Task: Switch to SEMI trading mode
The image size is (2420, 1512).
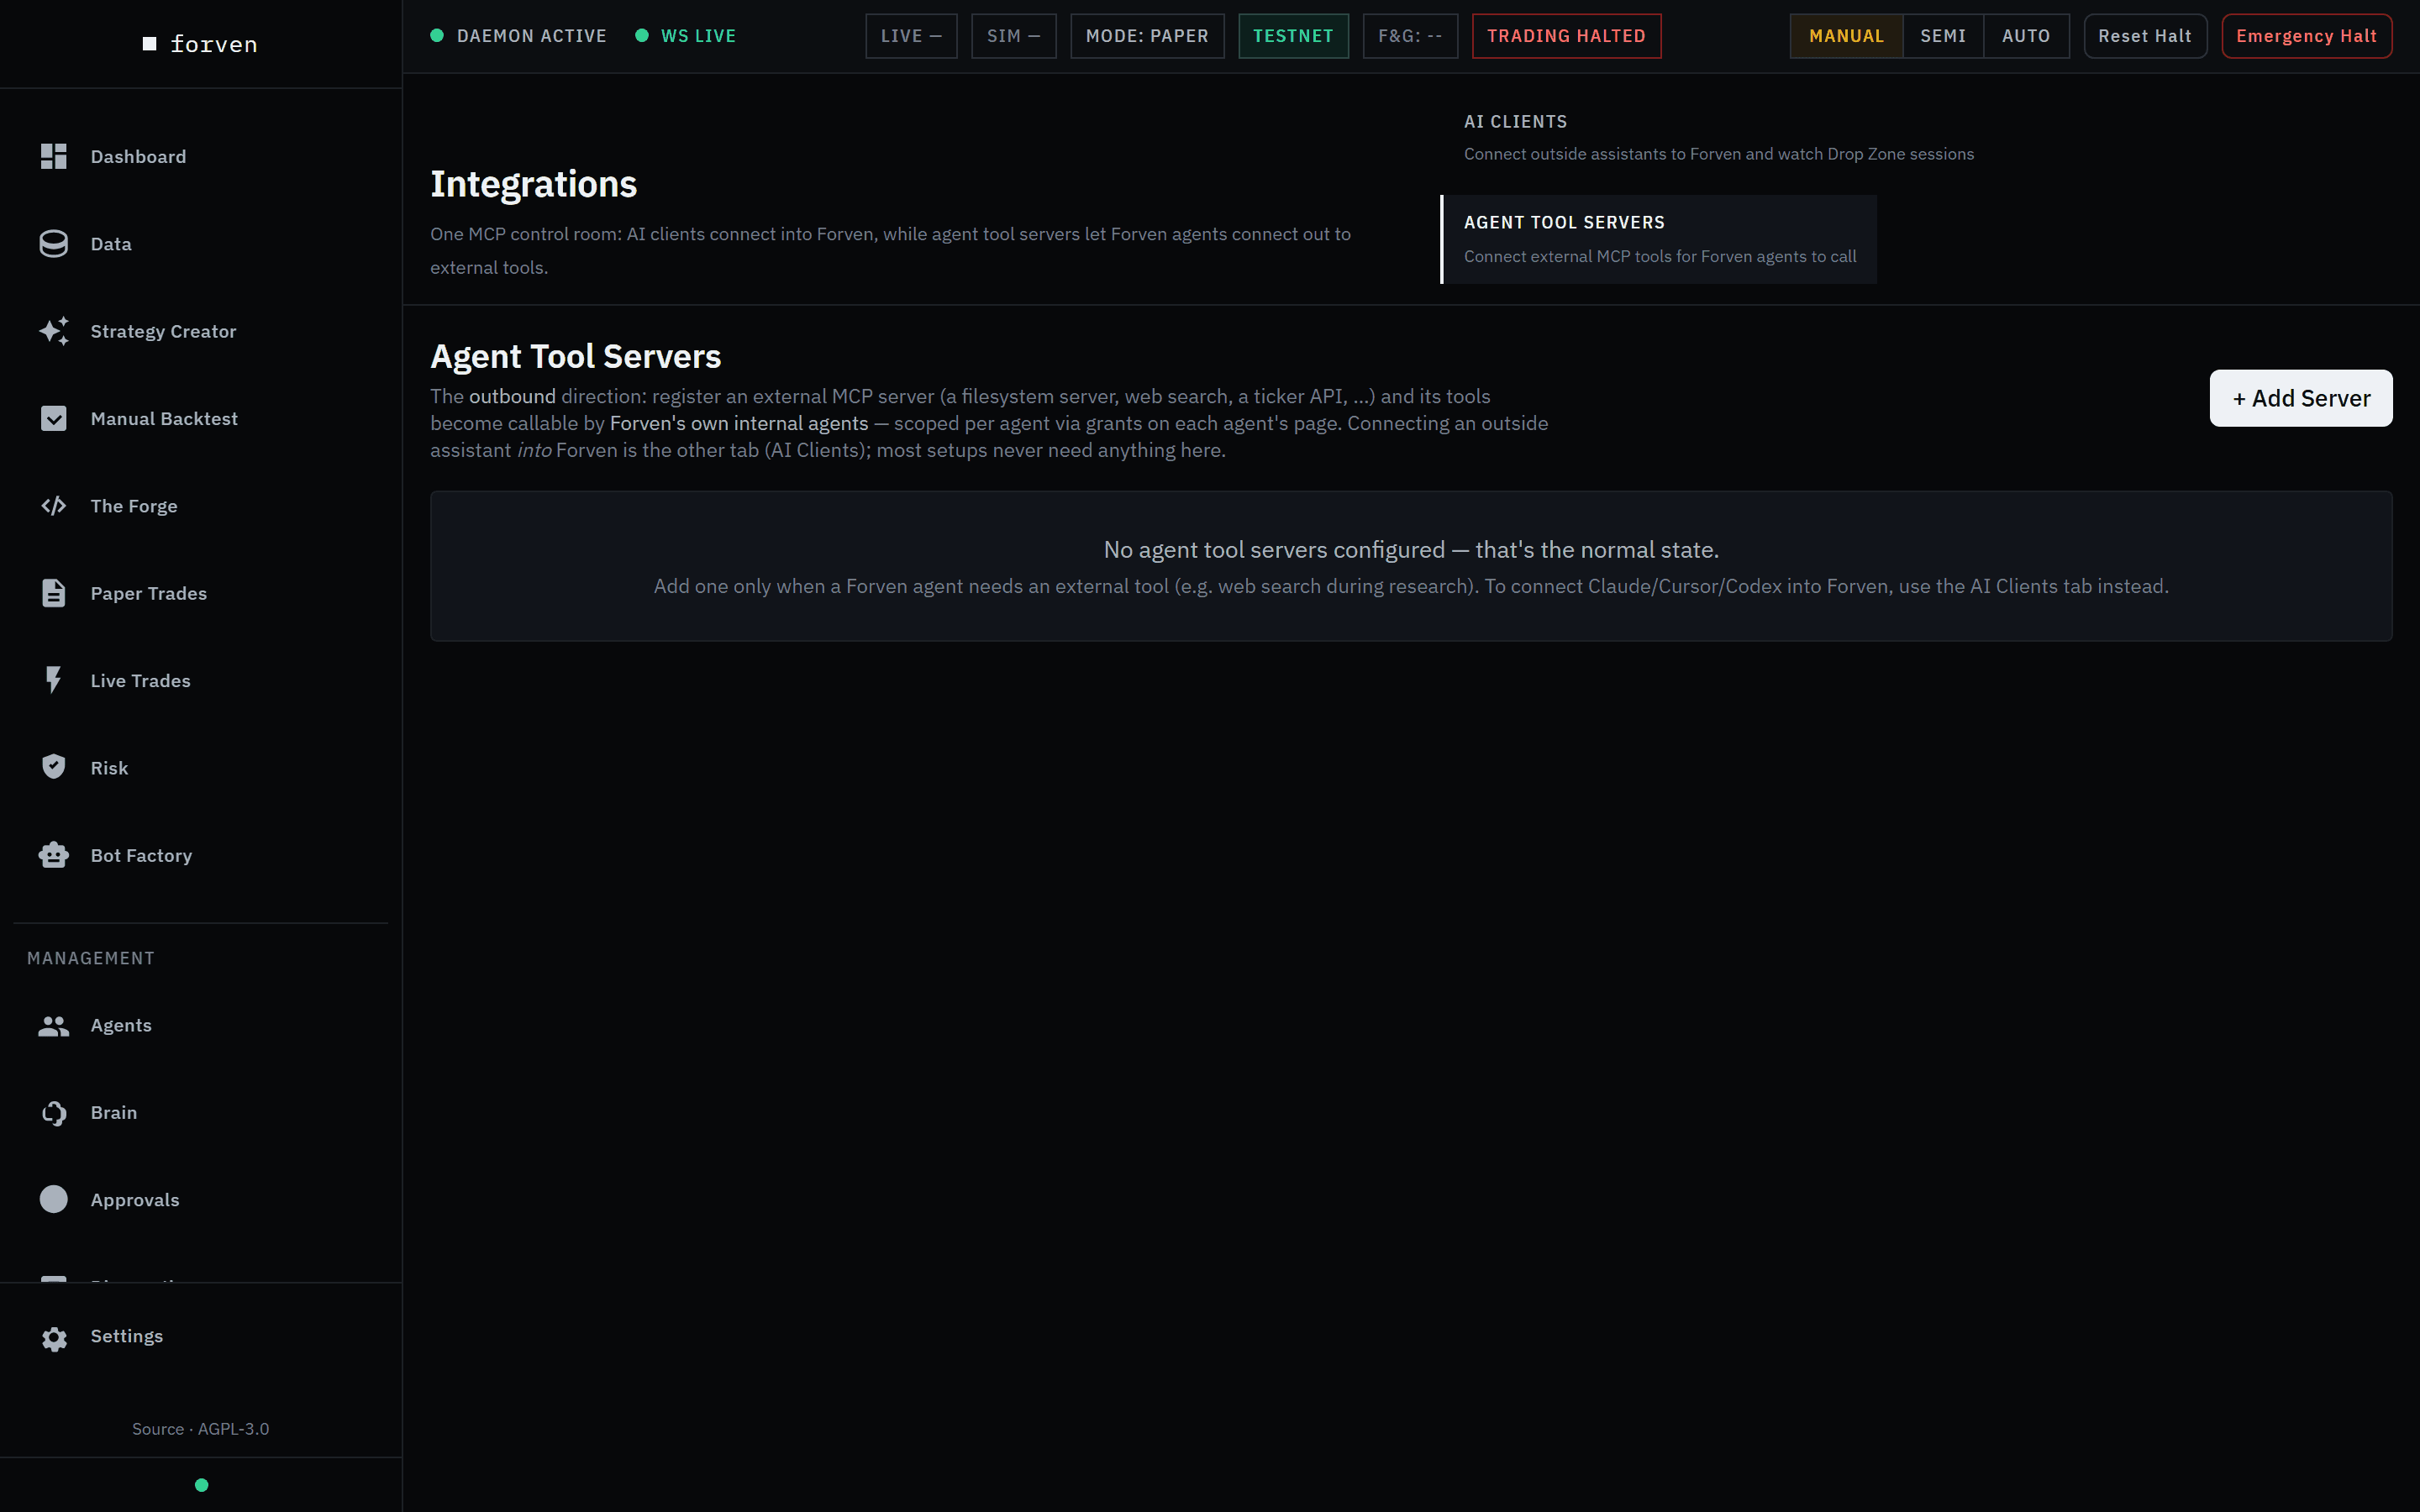Action: (x=1943, y=36)
